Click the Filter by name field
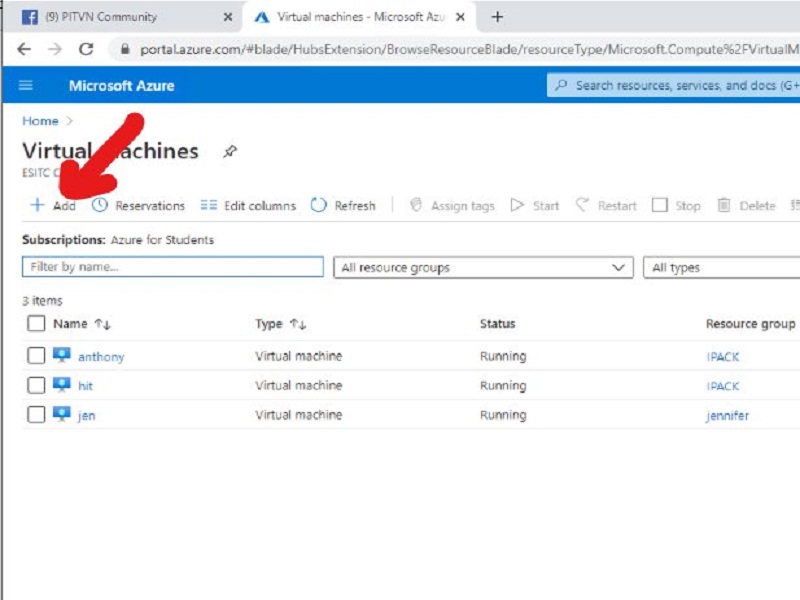The image size is (800, 600). (172, 267)
